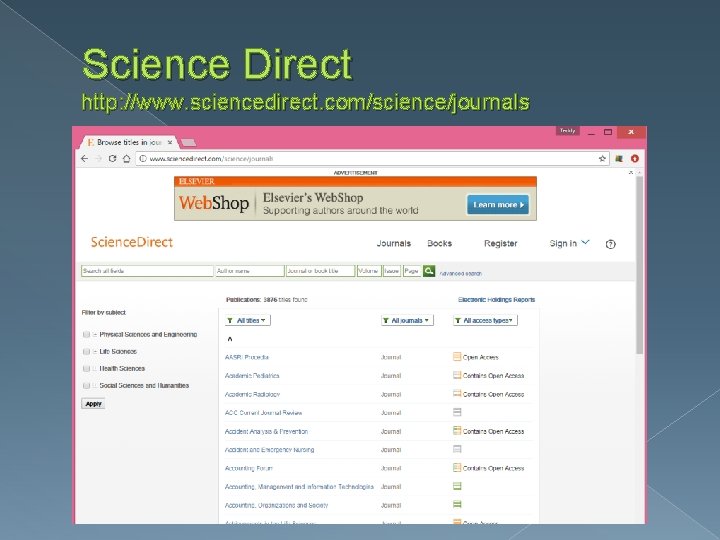Click access icon for AASRI Procedia

tap(457, 356)
